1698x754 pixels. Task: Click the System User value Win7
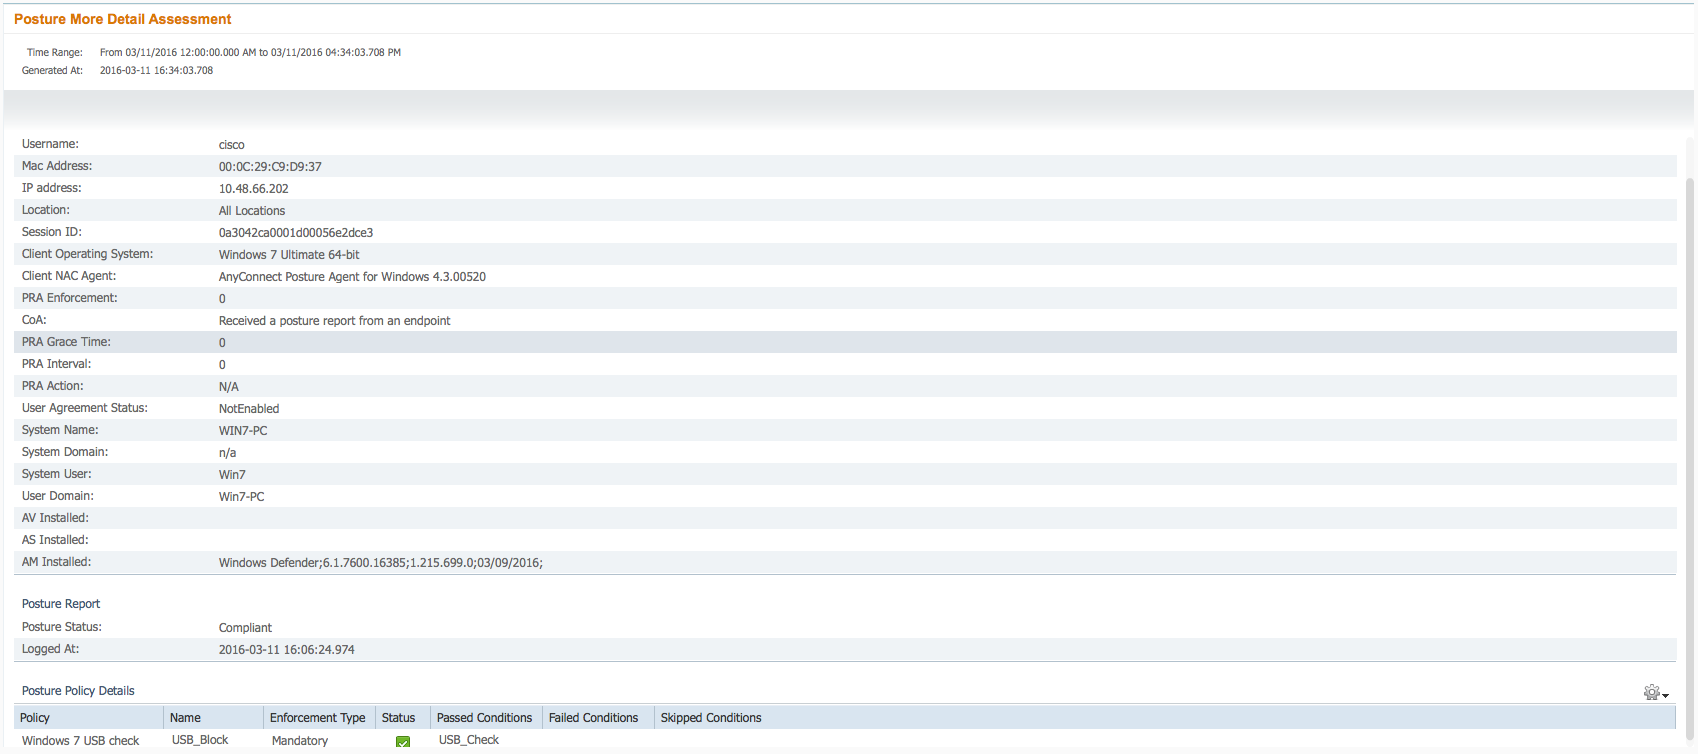tap(232, 475)
